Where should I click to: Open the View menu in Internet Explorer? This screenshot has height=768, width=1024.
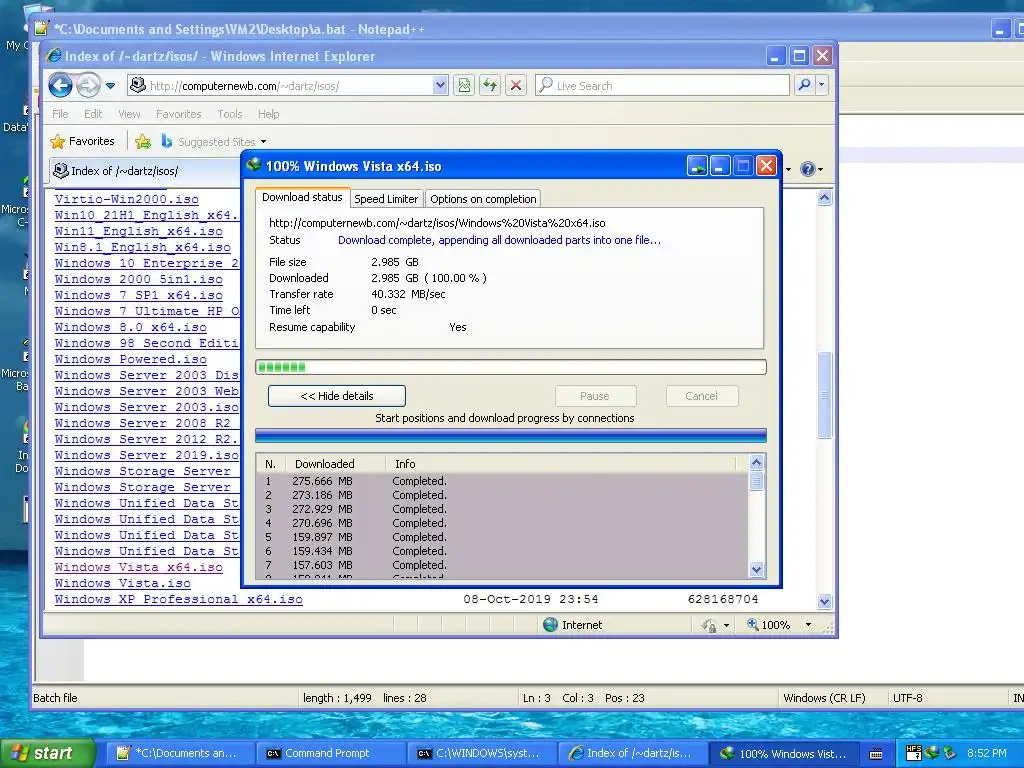coord(129,114)
